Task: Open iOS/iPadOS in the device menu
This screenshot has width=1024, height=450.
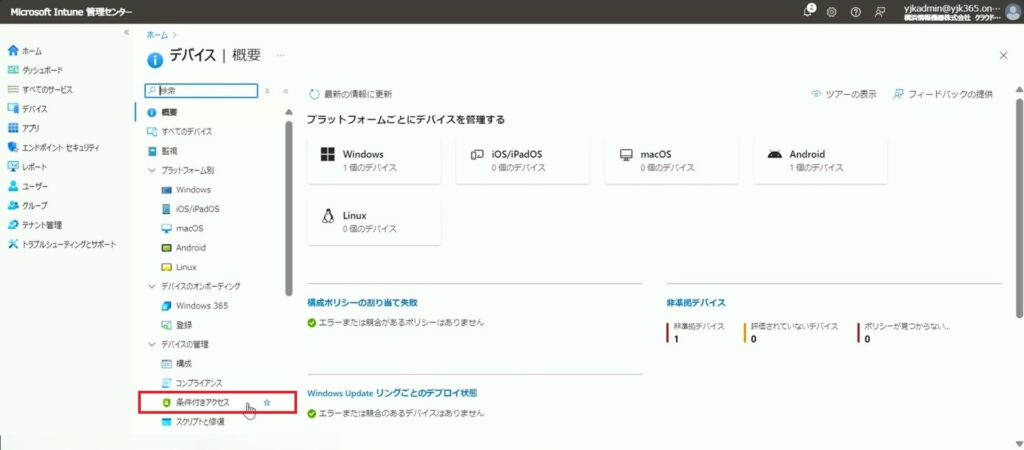Action: coord(189,209)
